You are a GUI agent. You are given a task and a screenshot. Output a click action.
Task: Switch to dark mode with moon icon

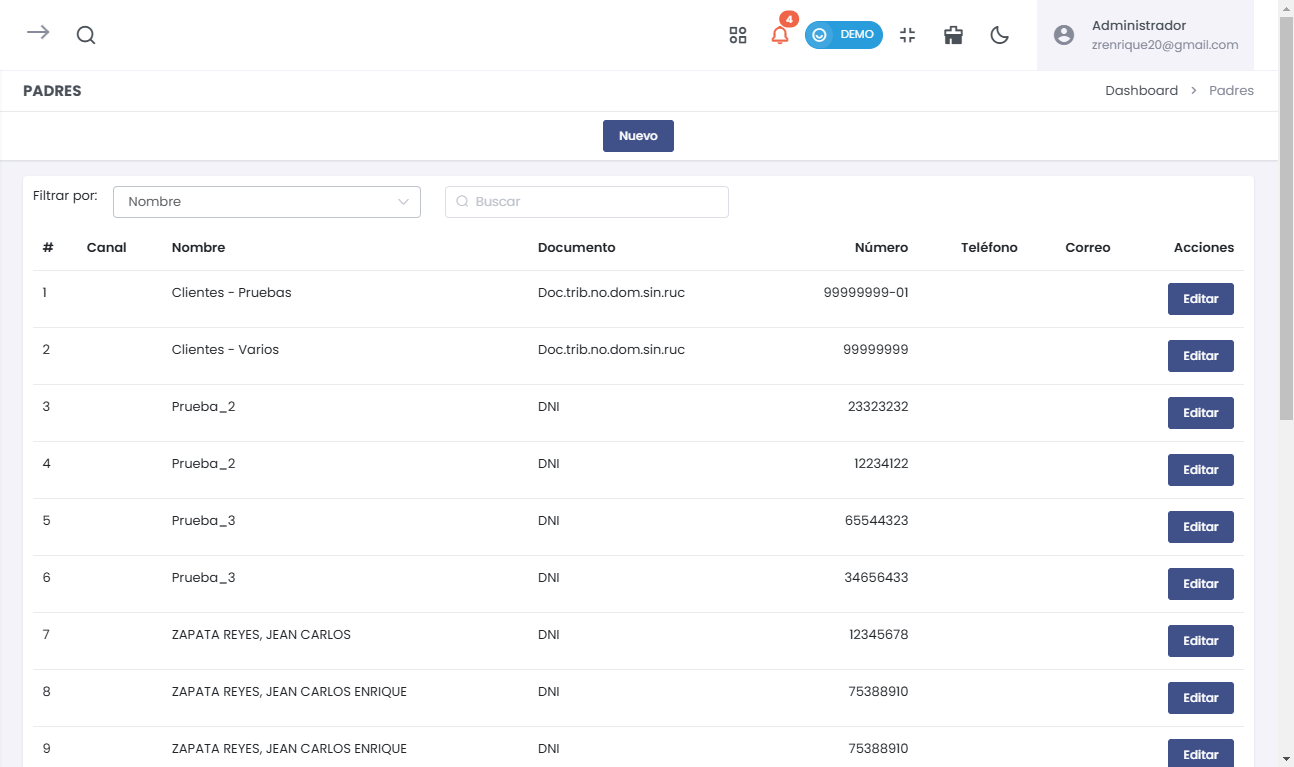coord(999,35)
